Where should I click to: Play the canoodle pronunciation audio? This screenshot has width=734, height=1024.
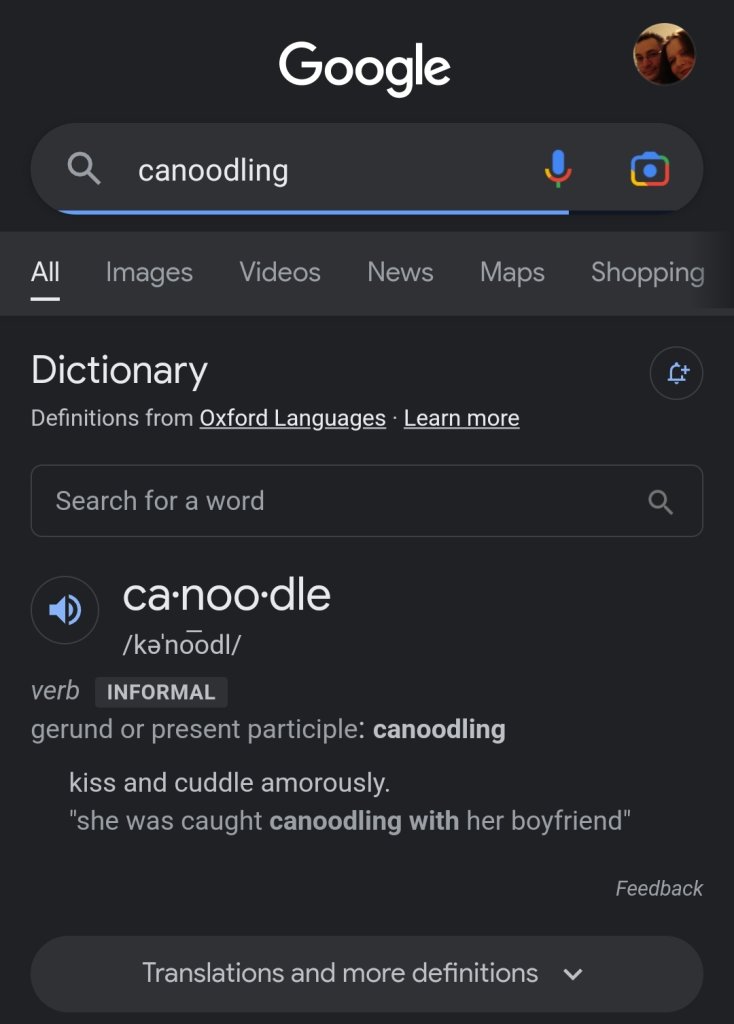(x=65, y=609)
